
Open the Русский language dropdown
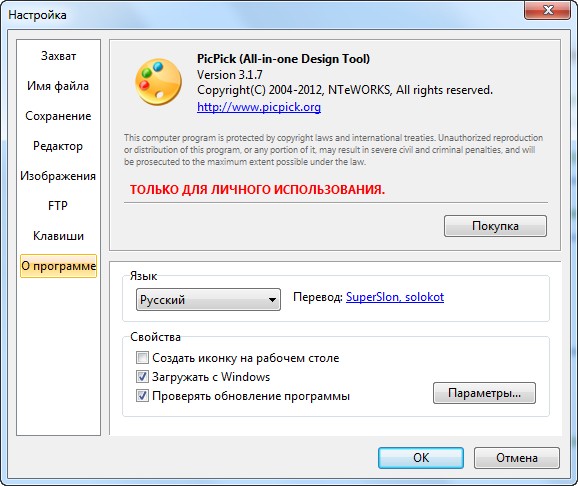[208, 299]
